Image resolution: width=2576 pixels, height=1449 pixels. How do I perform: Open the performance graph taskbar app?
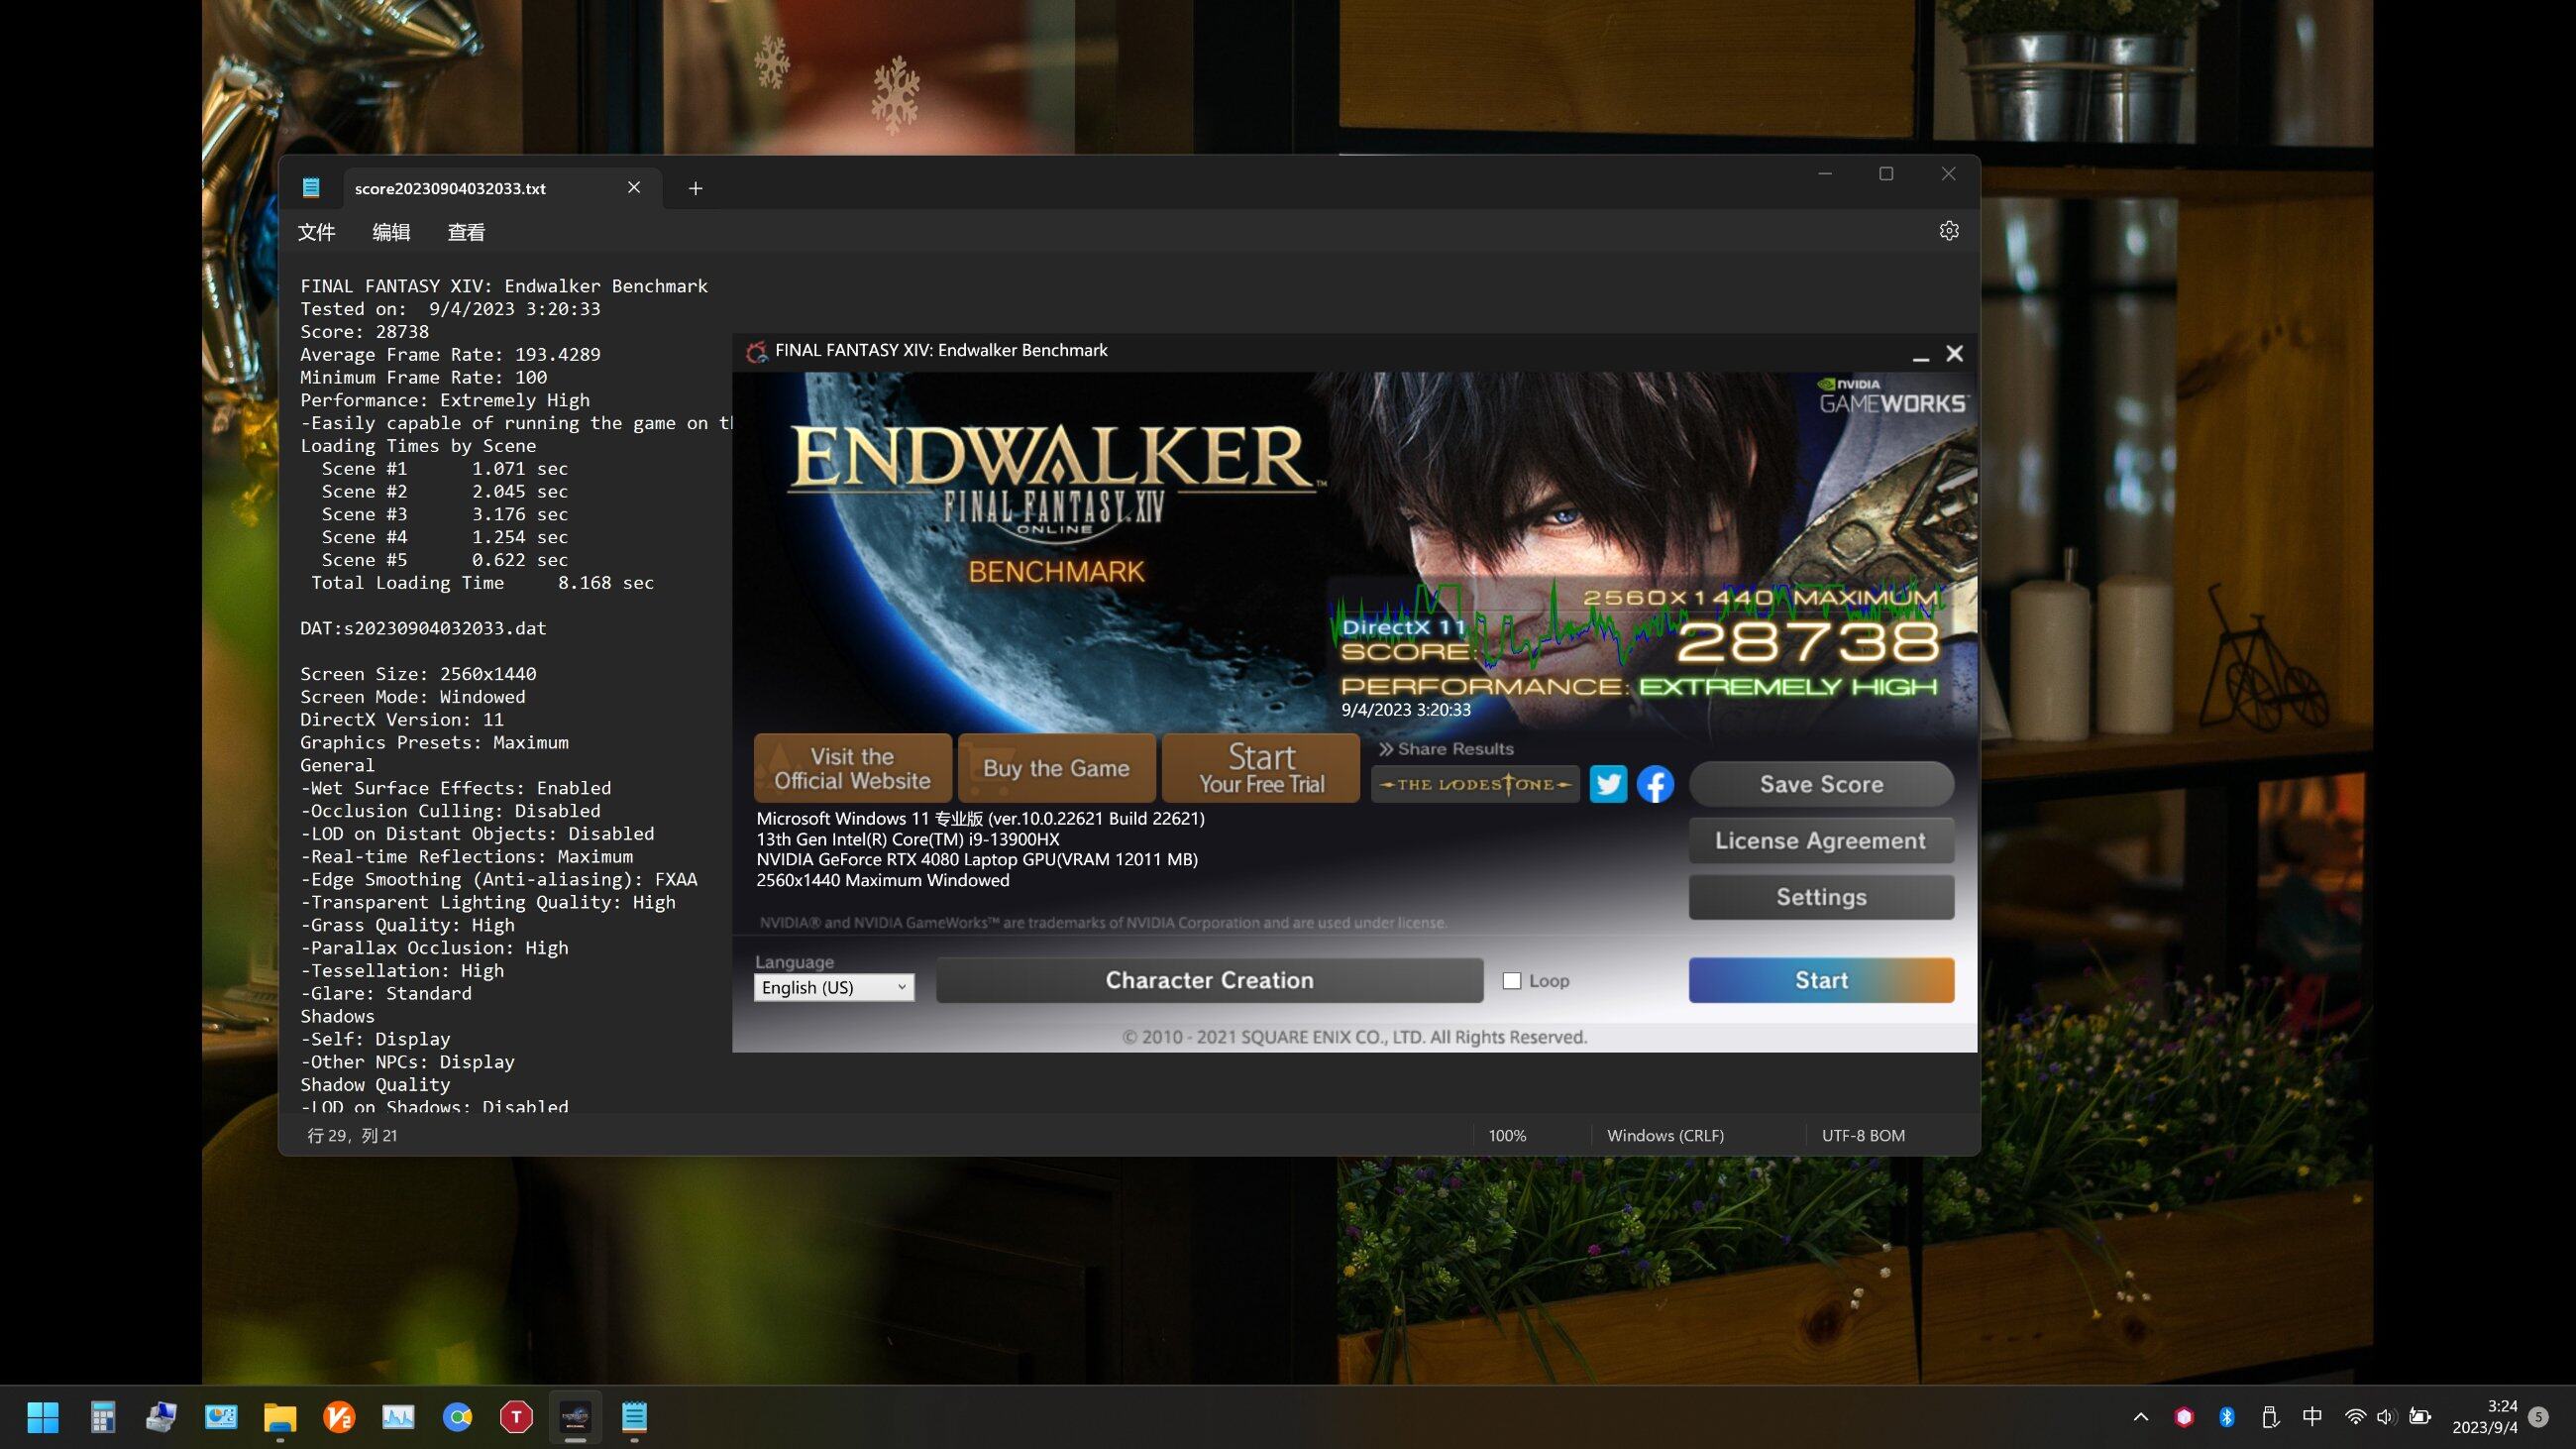(x=398, y=1416)
